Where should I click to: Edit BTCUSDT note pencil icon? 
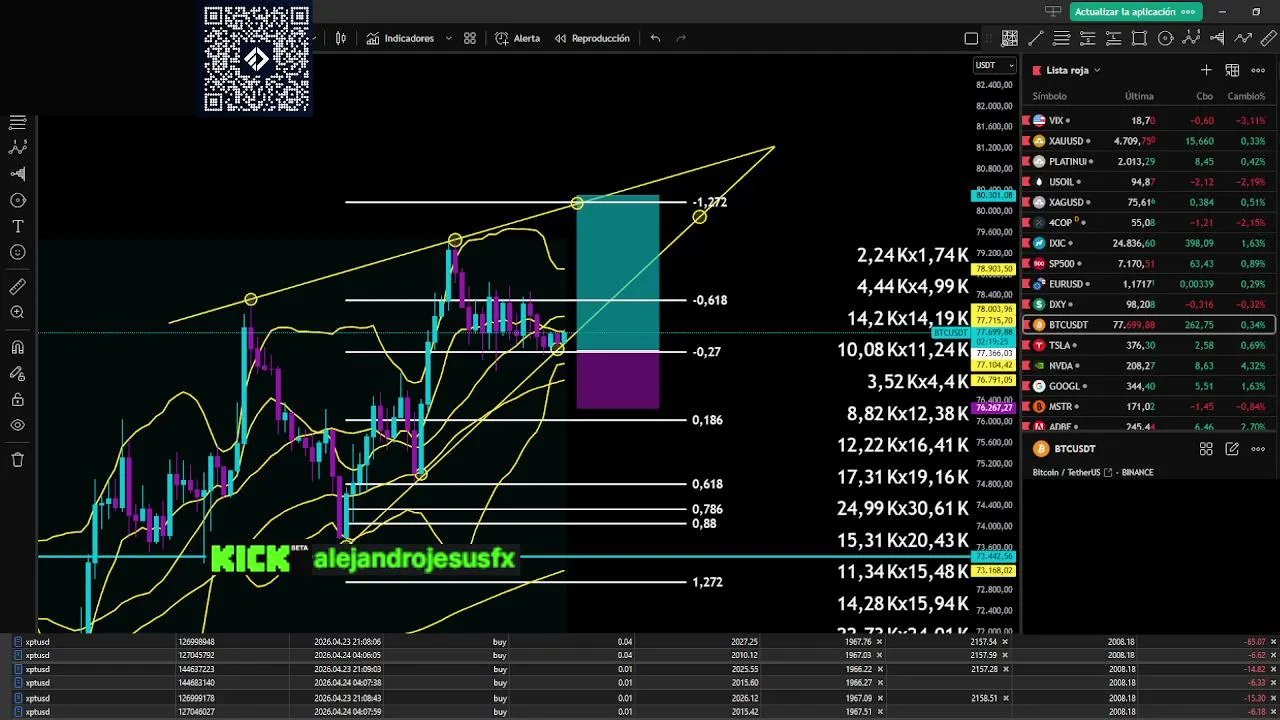point(1232,449)
